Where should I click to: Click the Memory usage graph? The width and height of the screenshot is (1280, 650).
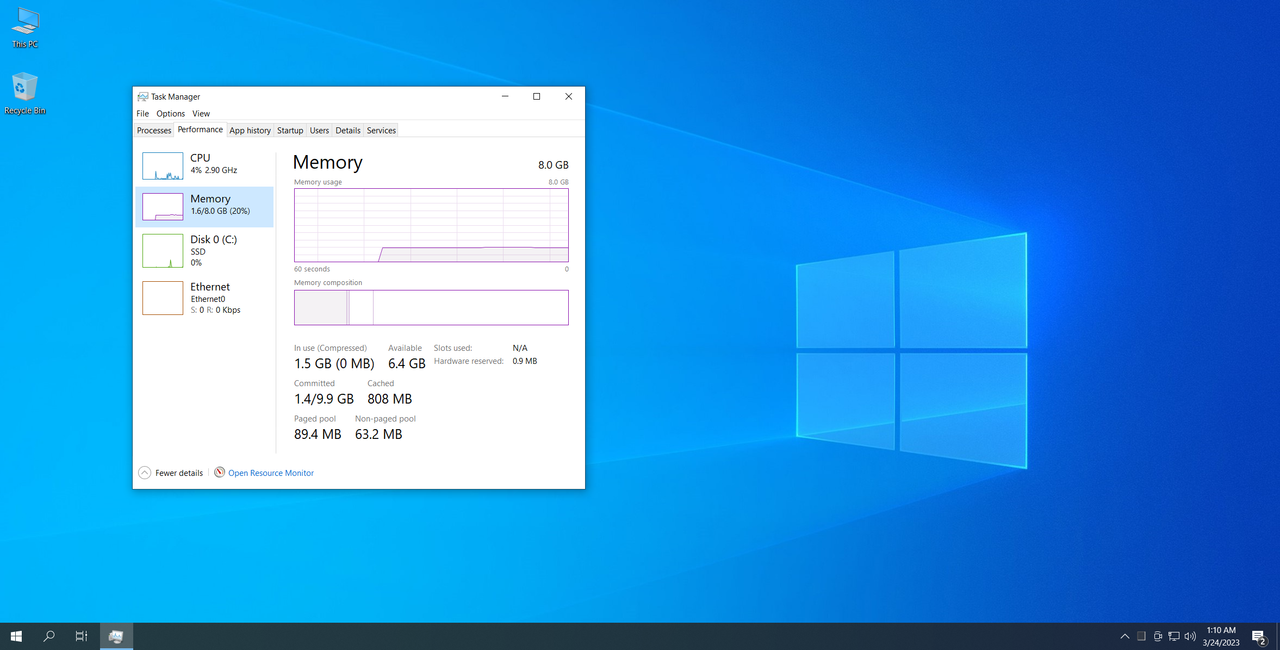click(431, 225)
